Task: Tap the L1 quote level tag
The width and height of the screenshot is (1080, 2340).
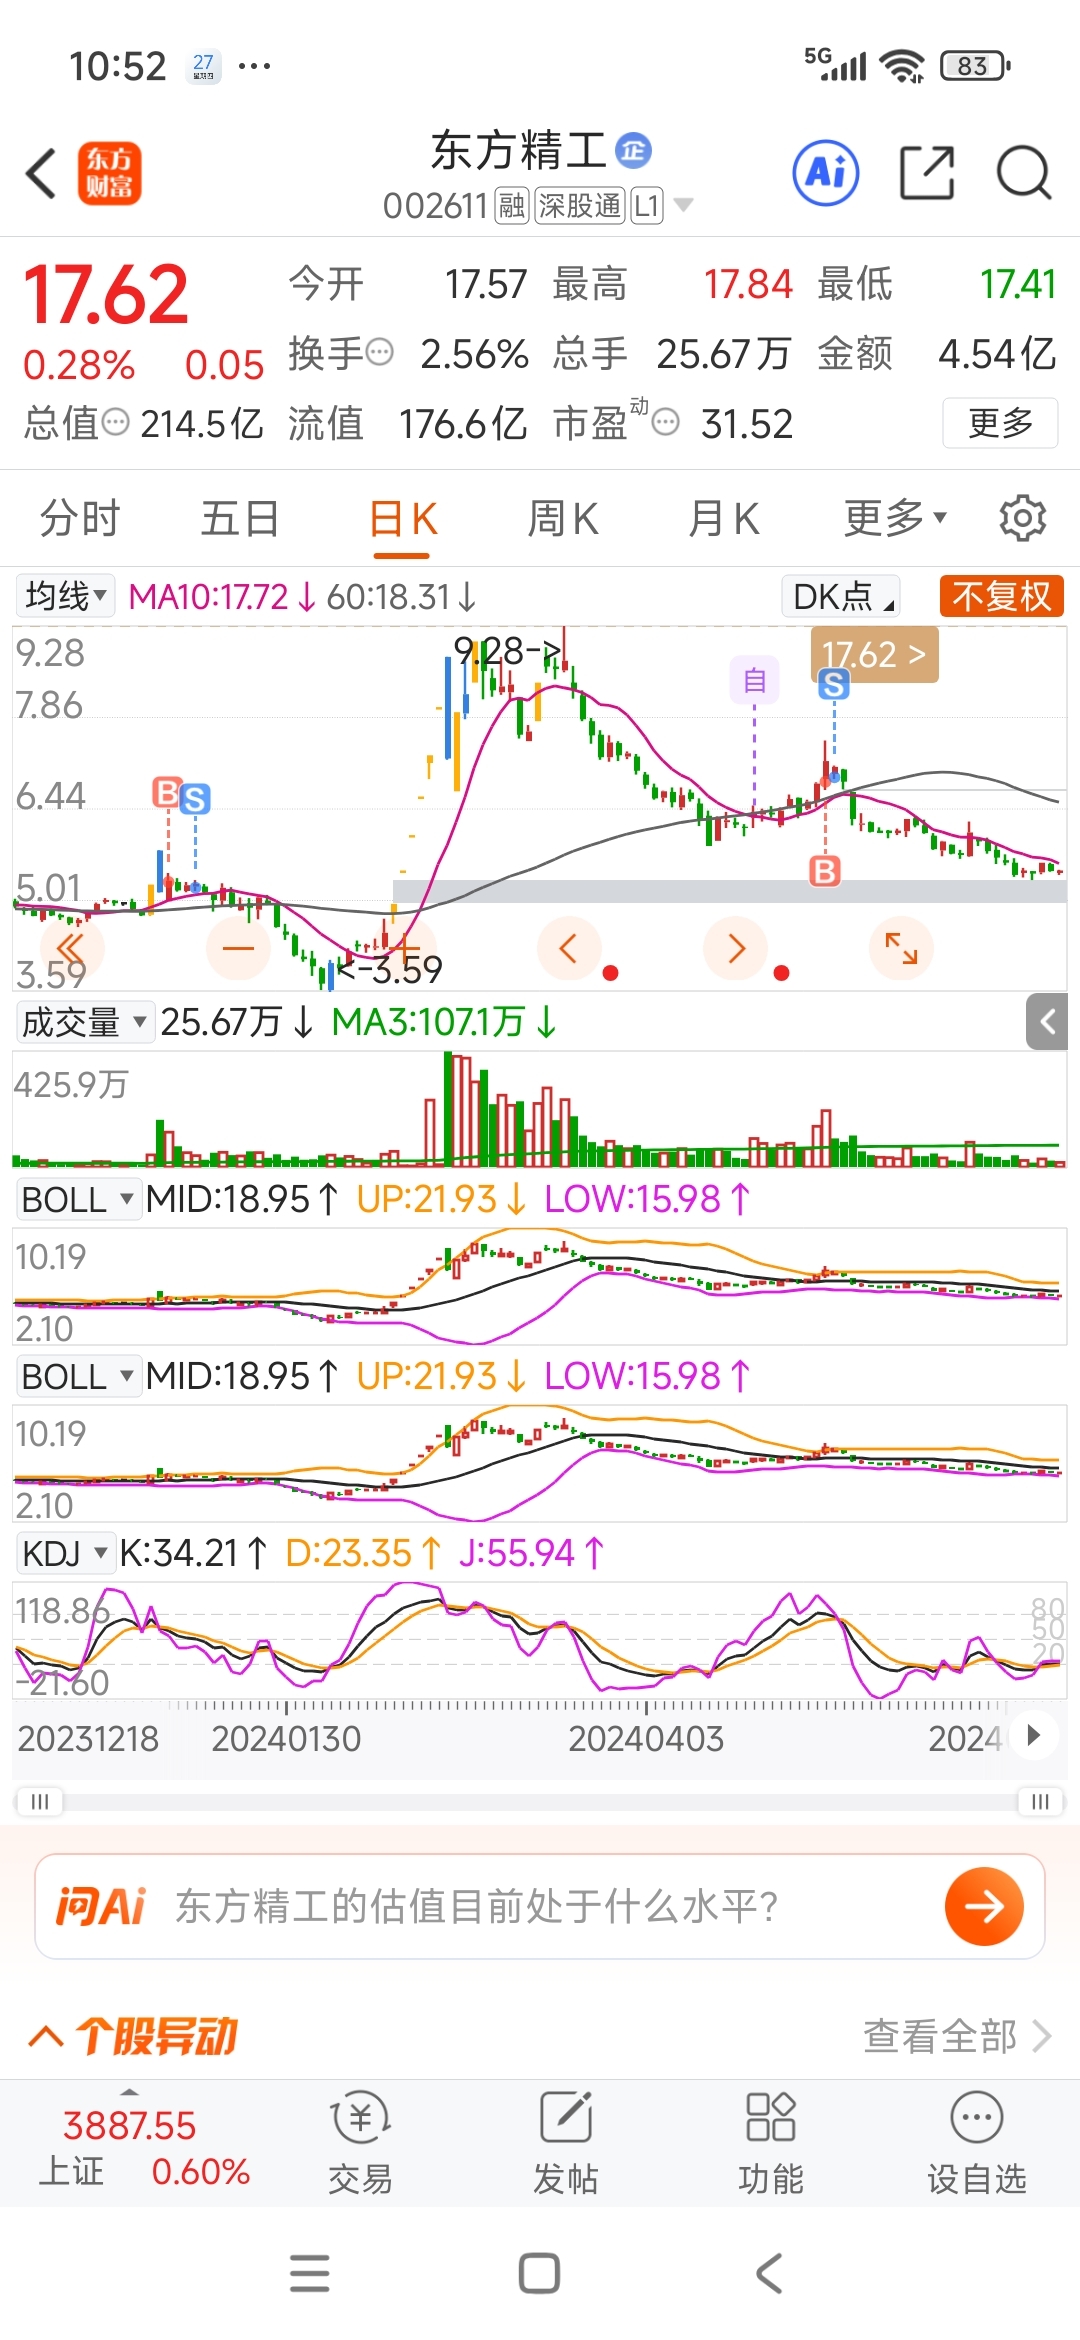Action: pyautogui.click(x=647, y=206)
